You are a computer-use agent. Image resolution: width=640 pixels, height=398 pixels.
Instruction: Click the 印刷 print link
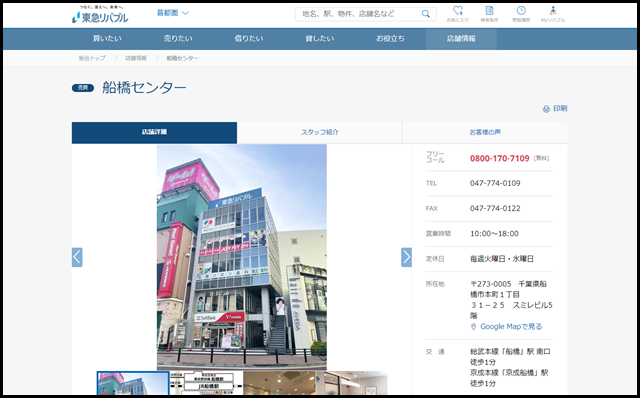pos(560,109)
